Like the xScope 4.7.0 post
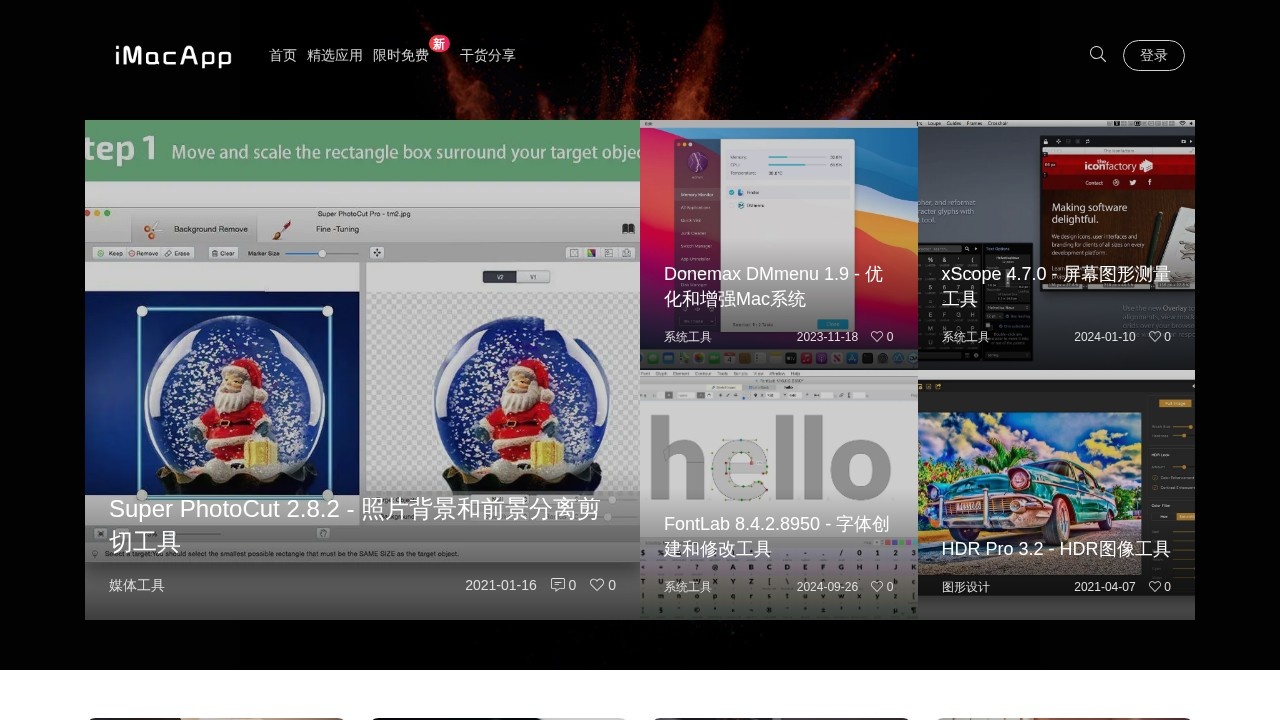Image resolution: width=1280 pixels, height=720 pixels. (1155, 337)
